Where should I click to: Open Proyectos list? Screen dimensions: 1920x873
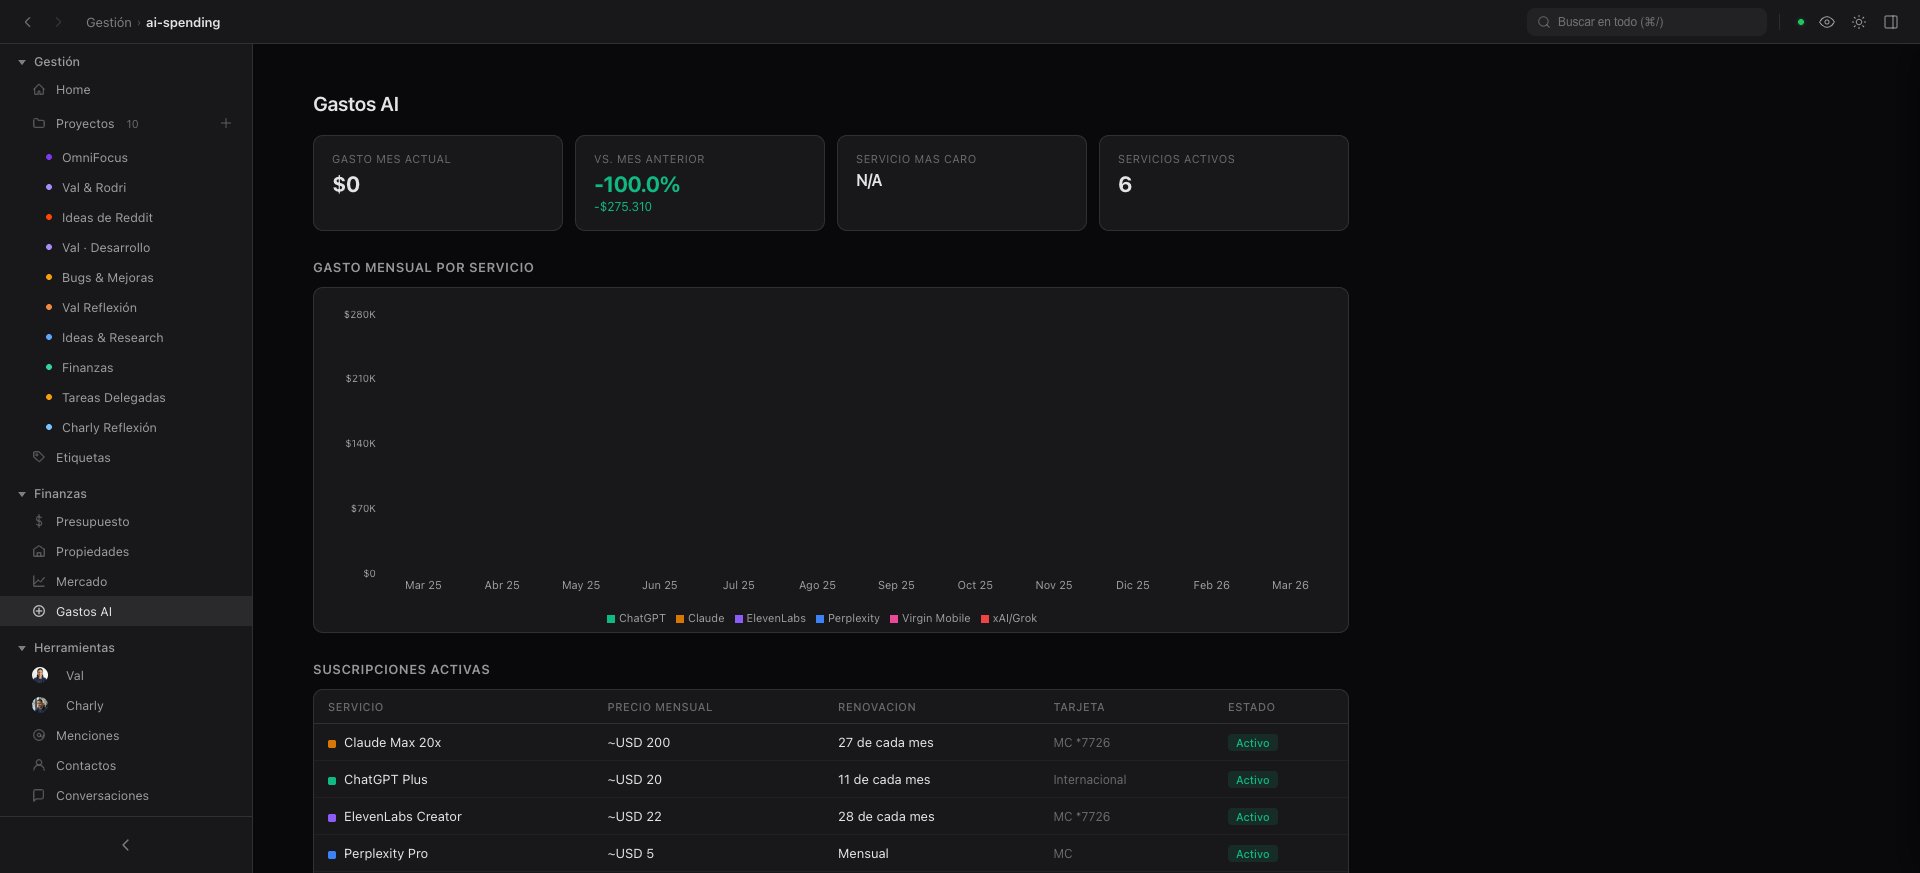[85, 124]
